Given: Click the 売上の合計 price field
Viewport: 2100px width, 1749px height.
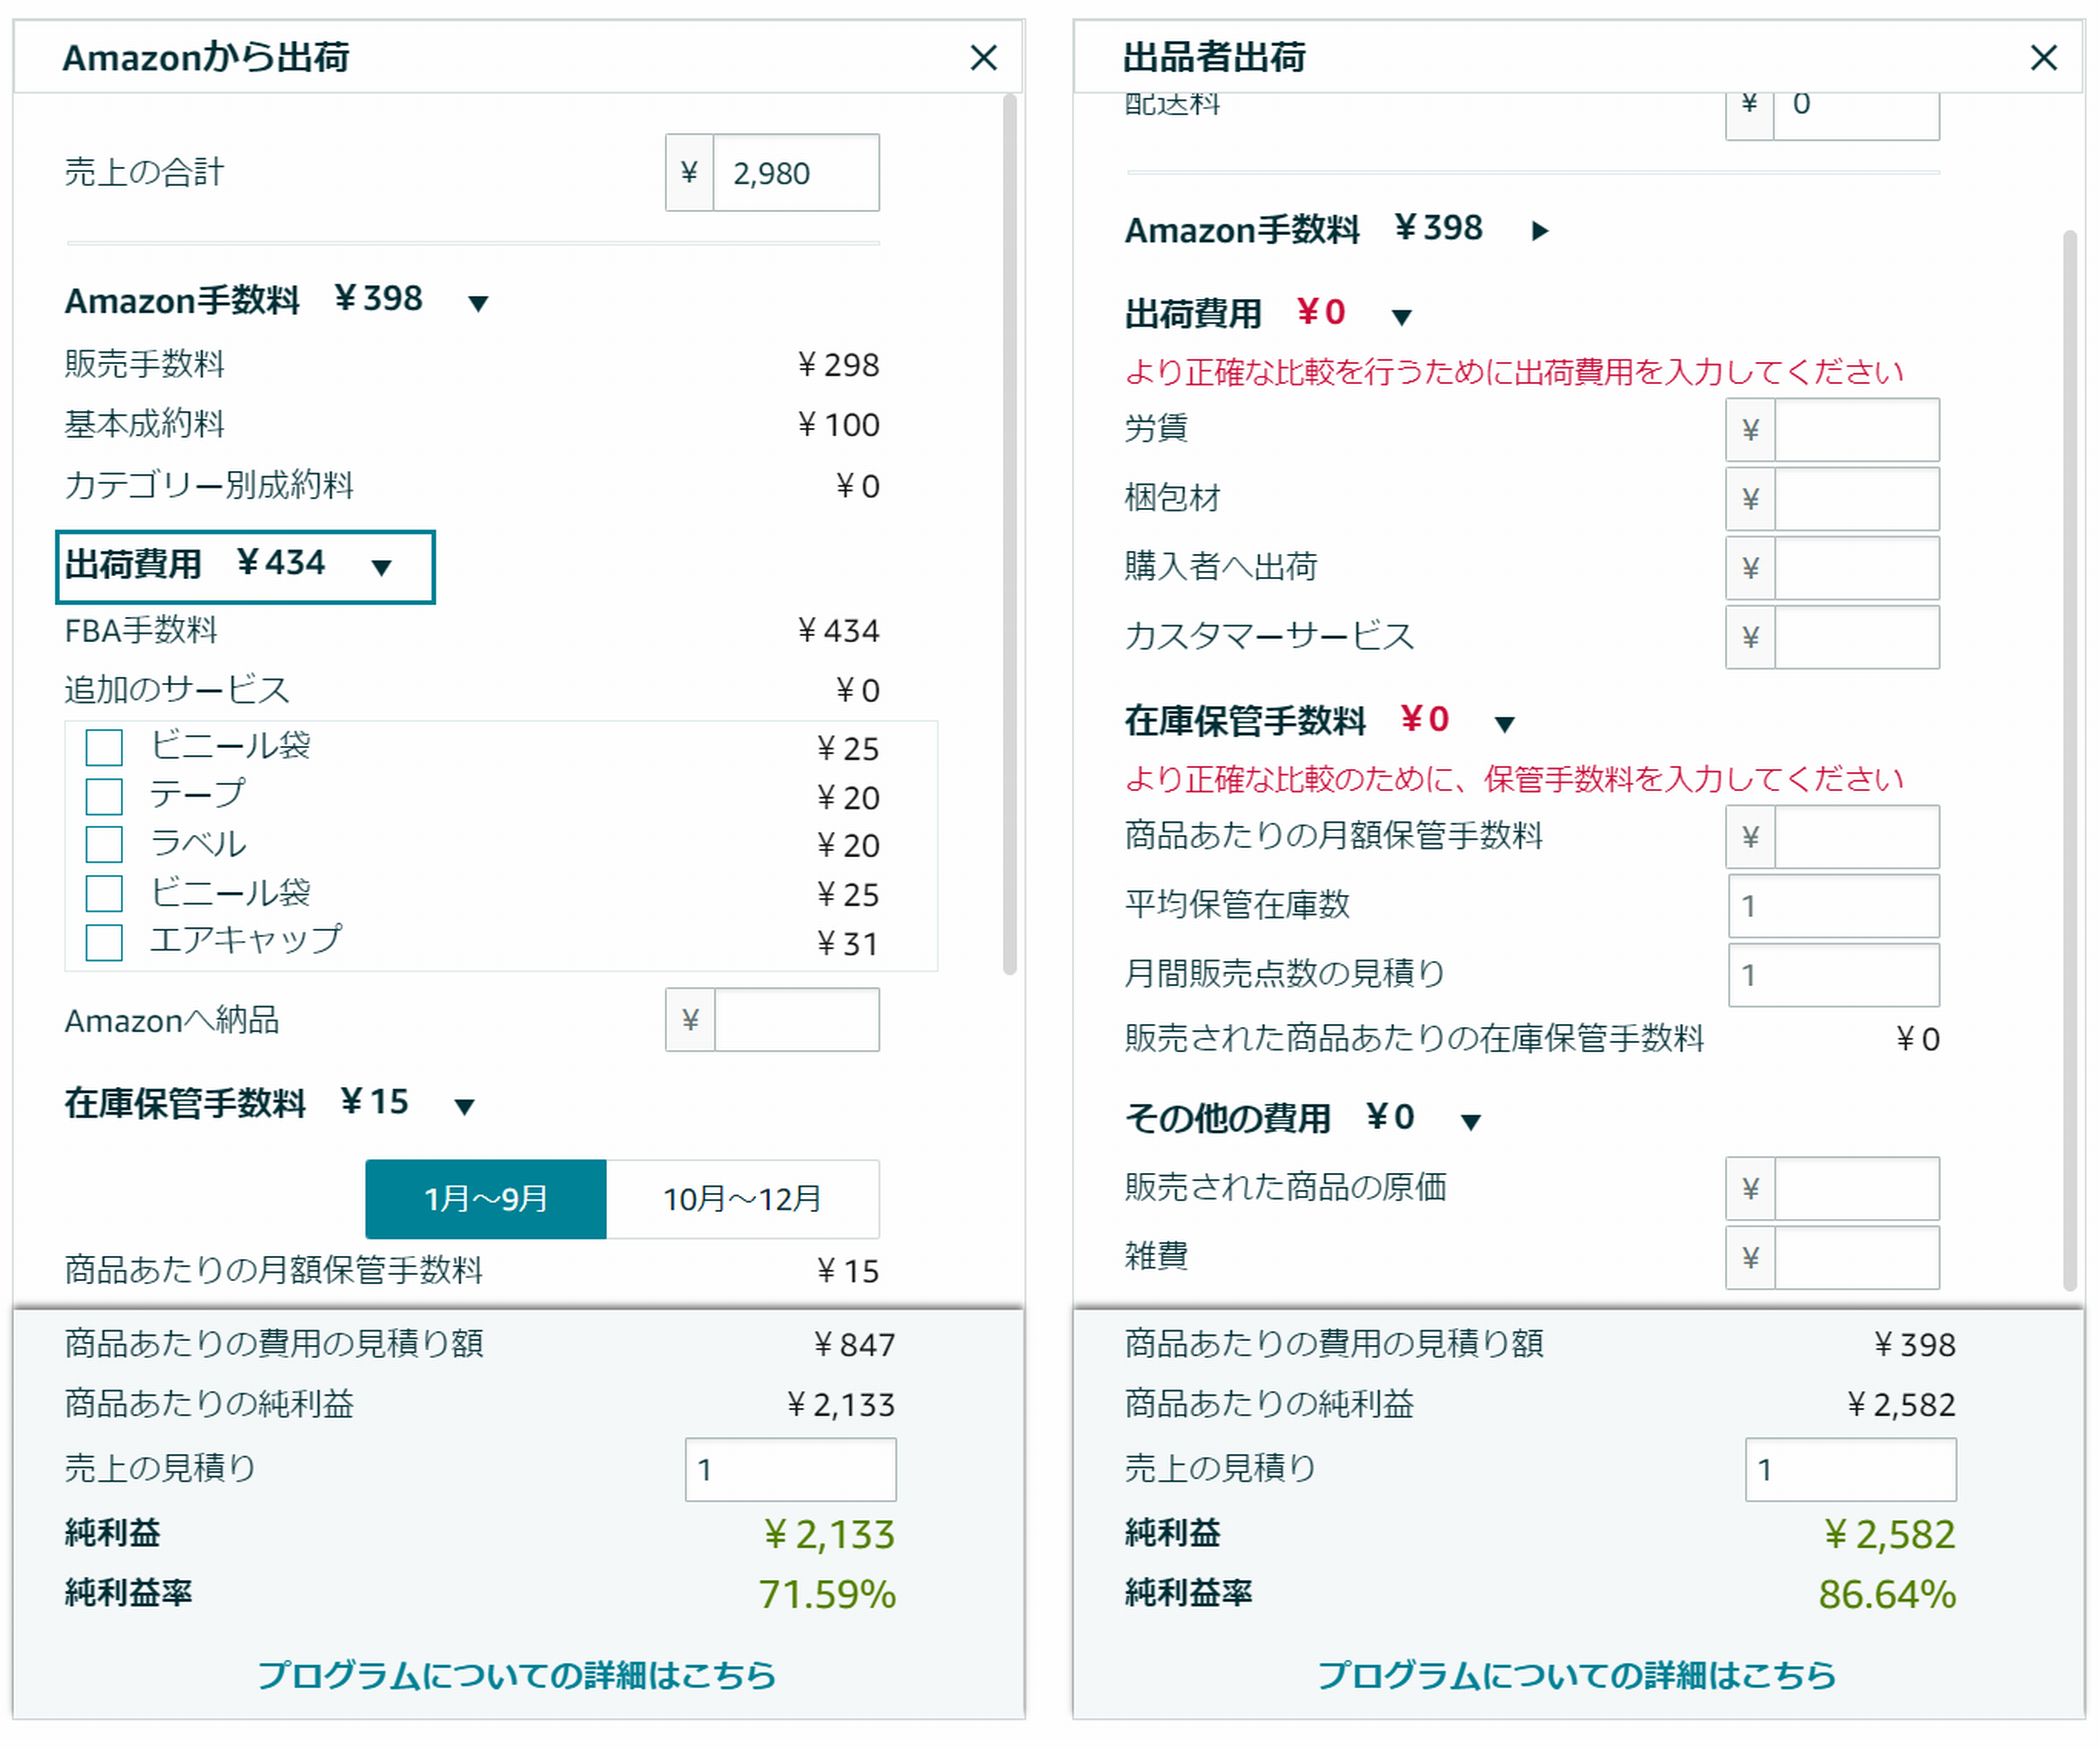Looking at the screenshot, I should coord(796,173).
